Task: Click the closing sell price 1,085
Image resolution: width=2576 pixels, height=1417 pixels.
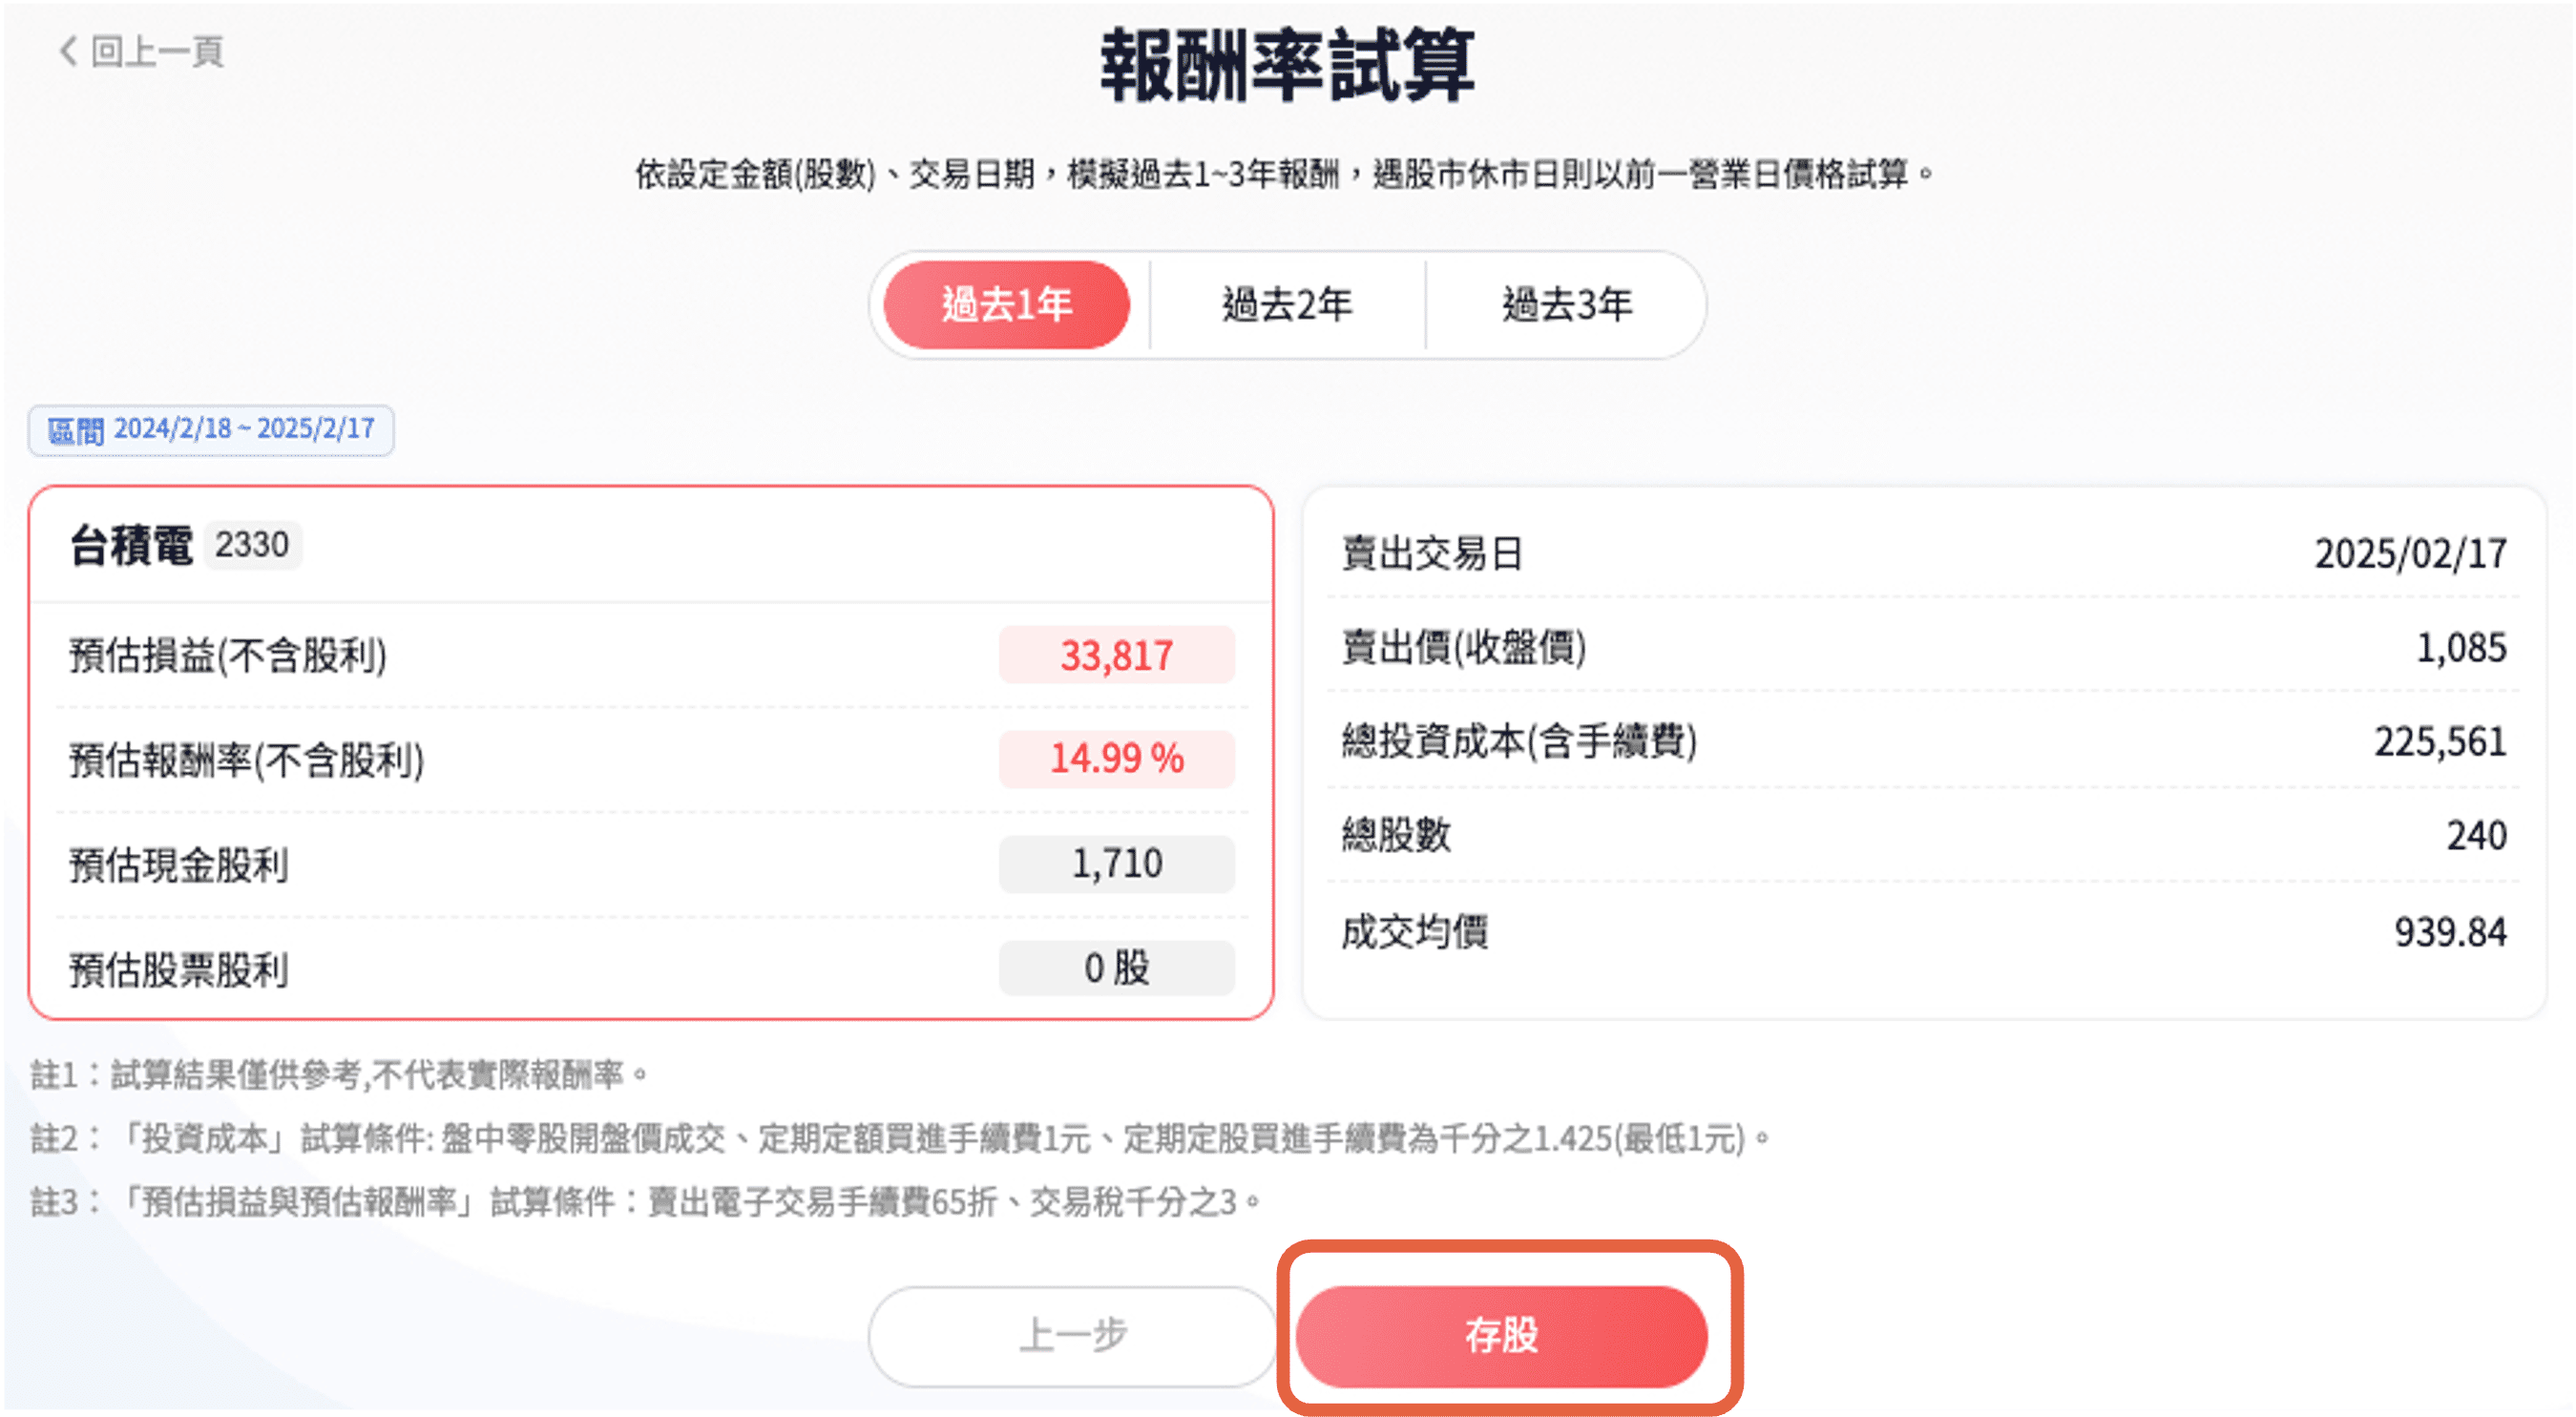Action: coord(2461,648)
